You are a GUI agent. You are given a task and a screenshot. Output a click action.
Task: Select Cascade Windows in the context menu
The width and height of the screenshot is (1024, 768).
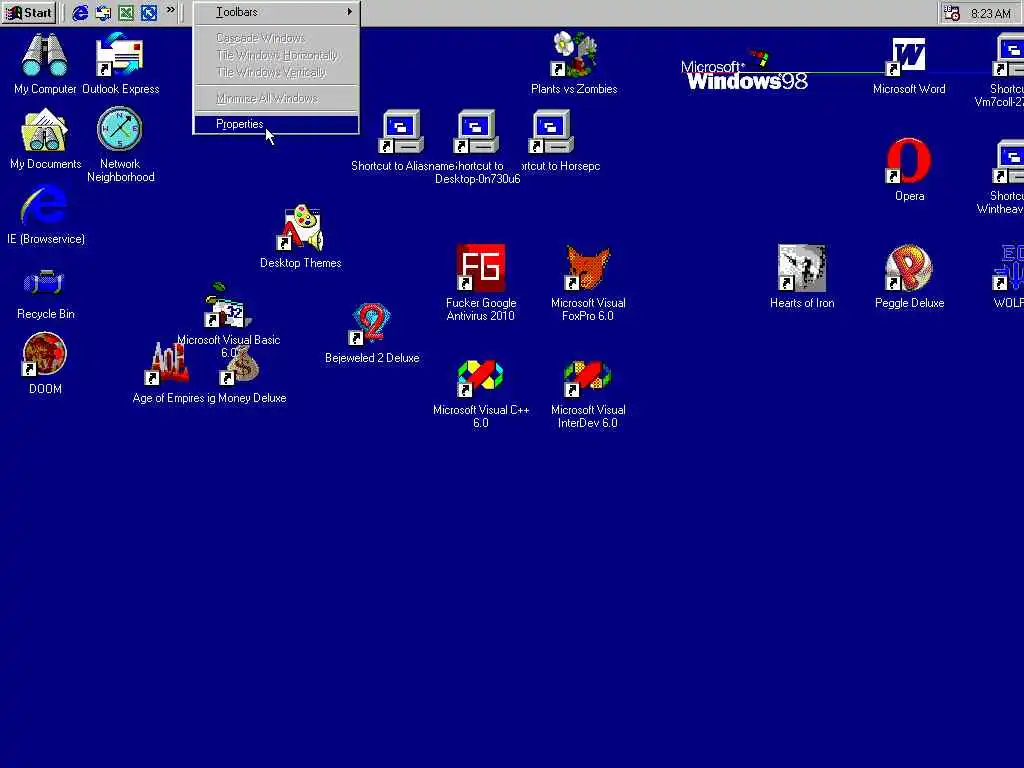tap(276, 38)
